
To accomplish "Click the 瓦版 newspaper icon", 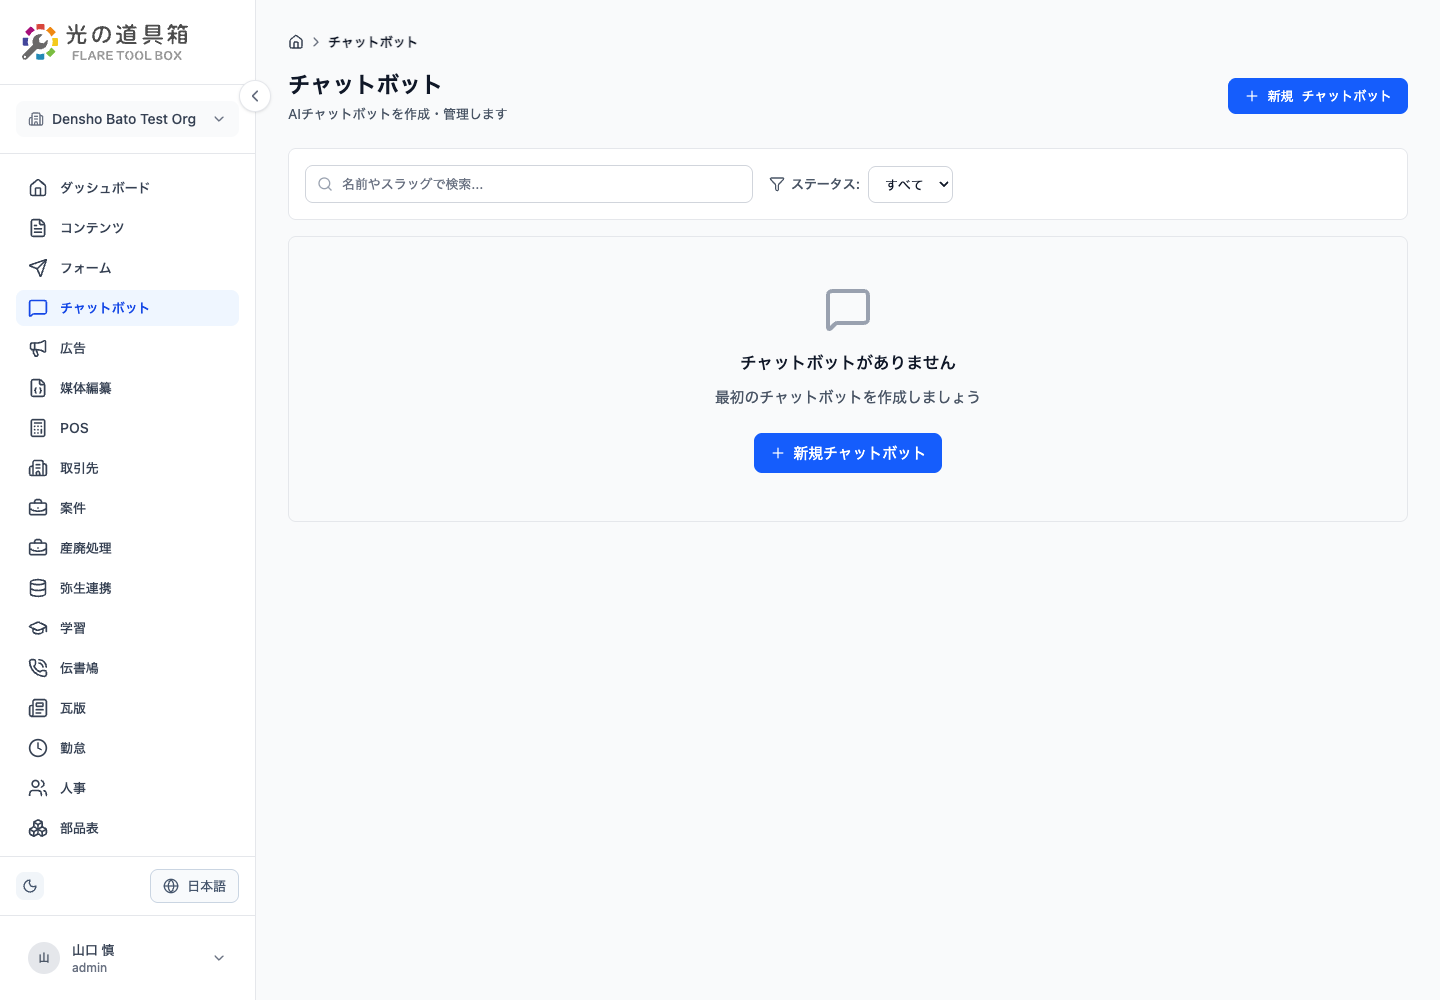I will [38, 708].
